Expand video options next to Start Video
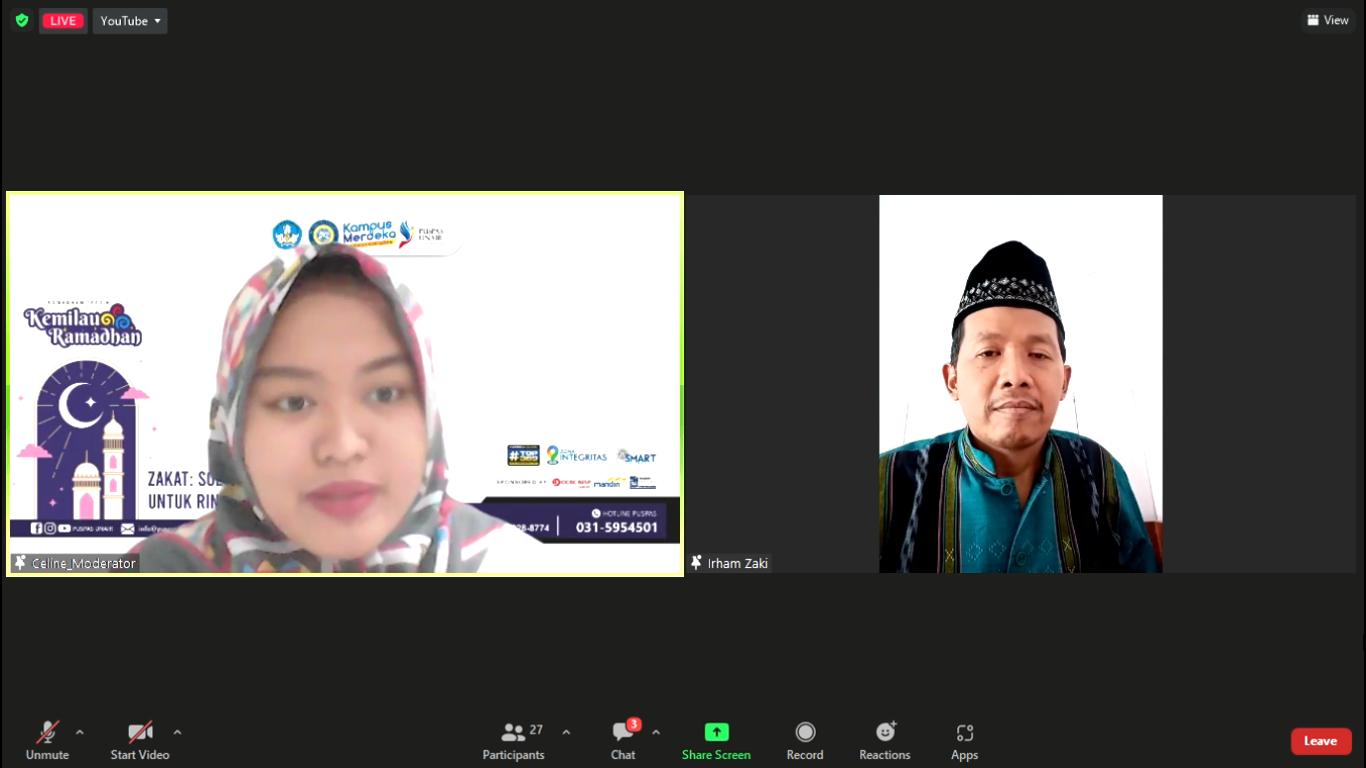Image resolution: width=1366 pixels, height=768 pixels. click(177, 730)
